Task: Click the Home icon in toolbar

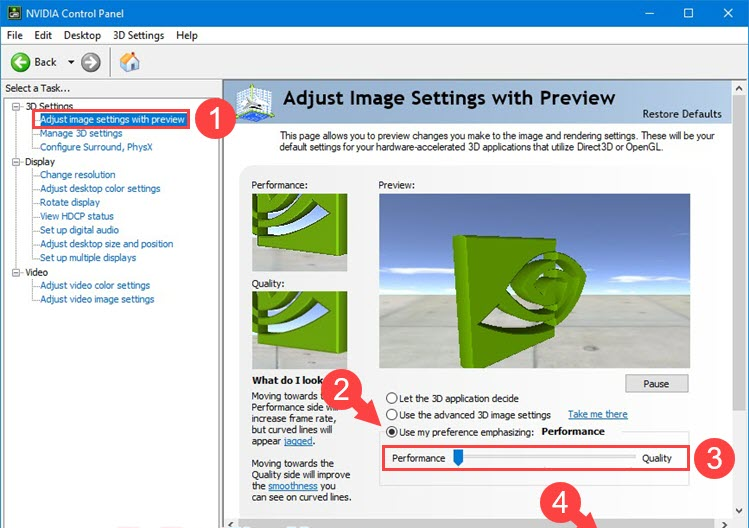Action: [129, 62]
